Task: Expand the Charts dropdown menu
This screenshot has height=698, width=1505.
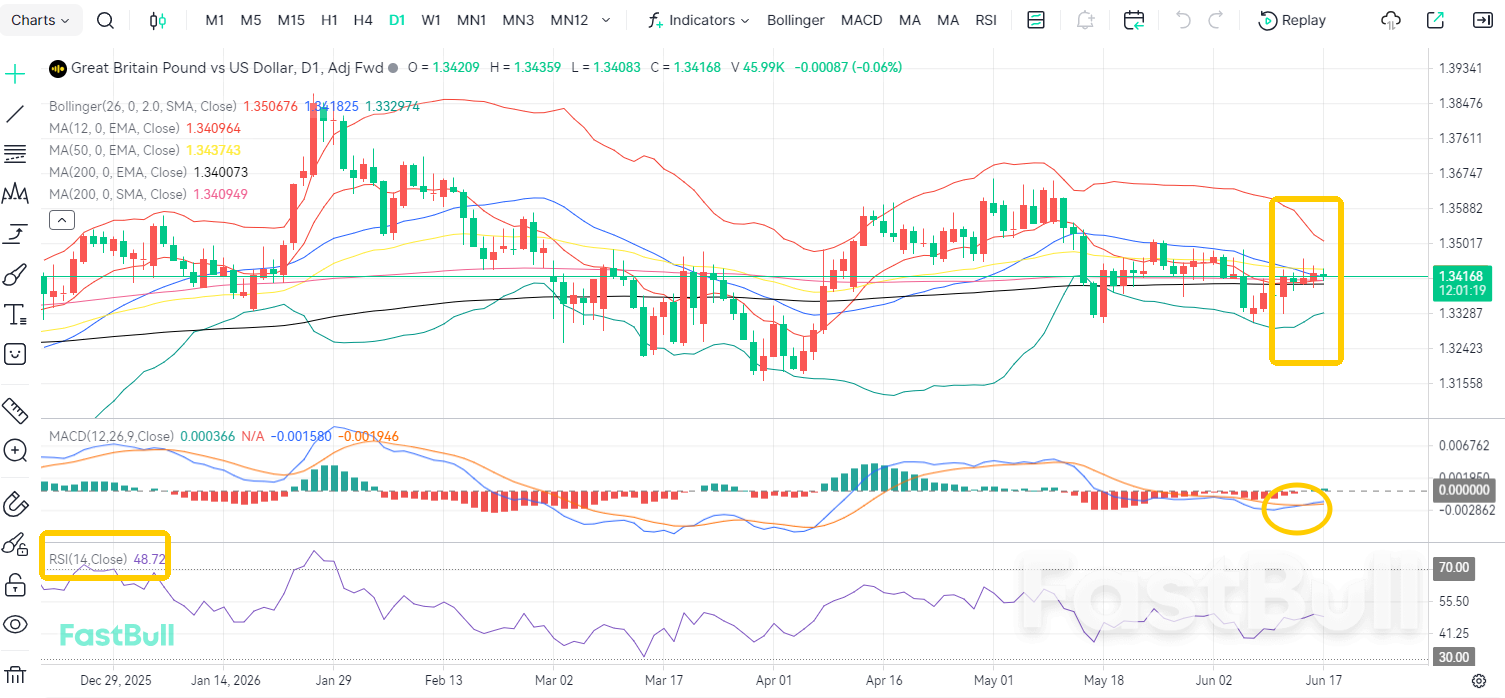Action: point(40,20)
